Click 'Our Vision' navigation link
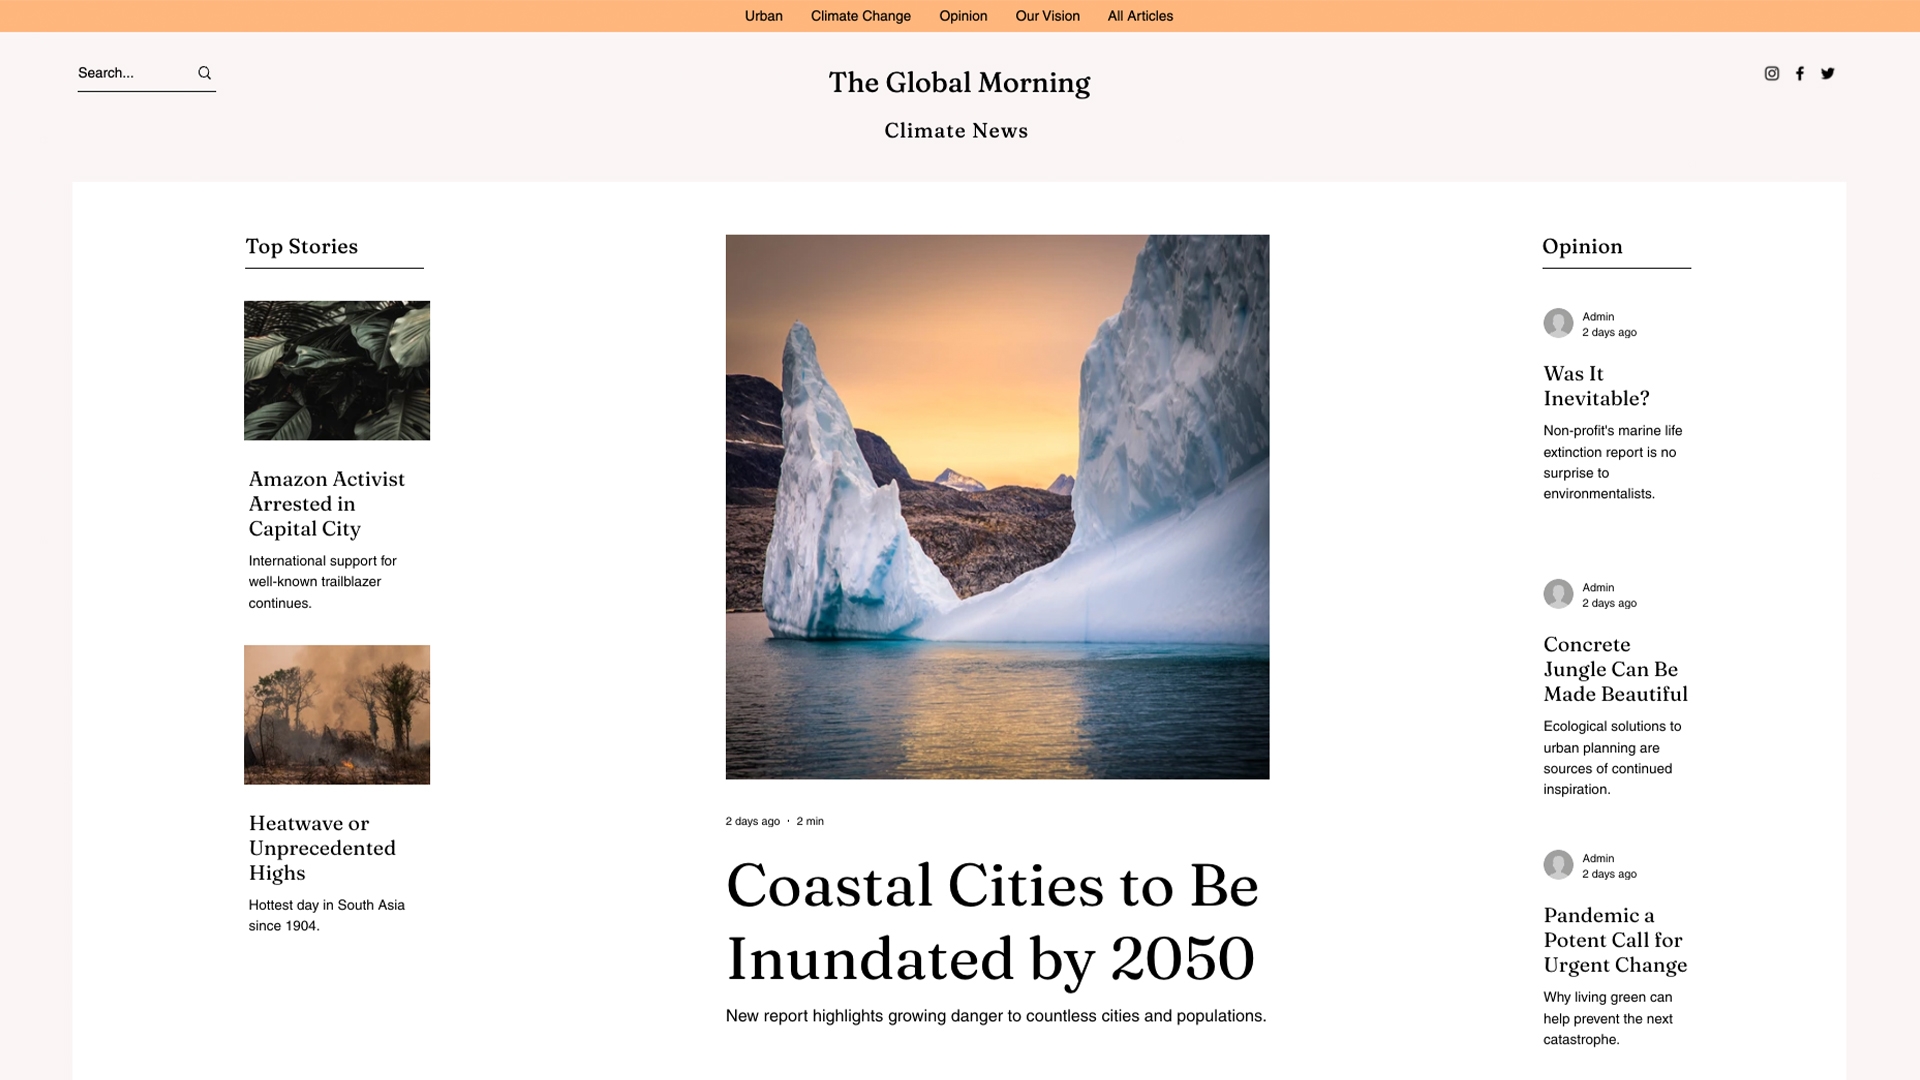Viewport: 1920px width, 1080px height. tap(1047, 16)
